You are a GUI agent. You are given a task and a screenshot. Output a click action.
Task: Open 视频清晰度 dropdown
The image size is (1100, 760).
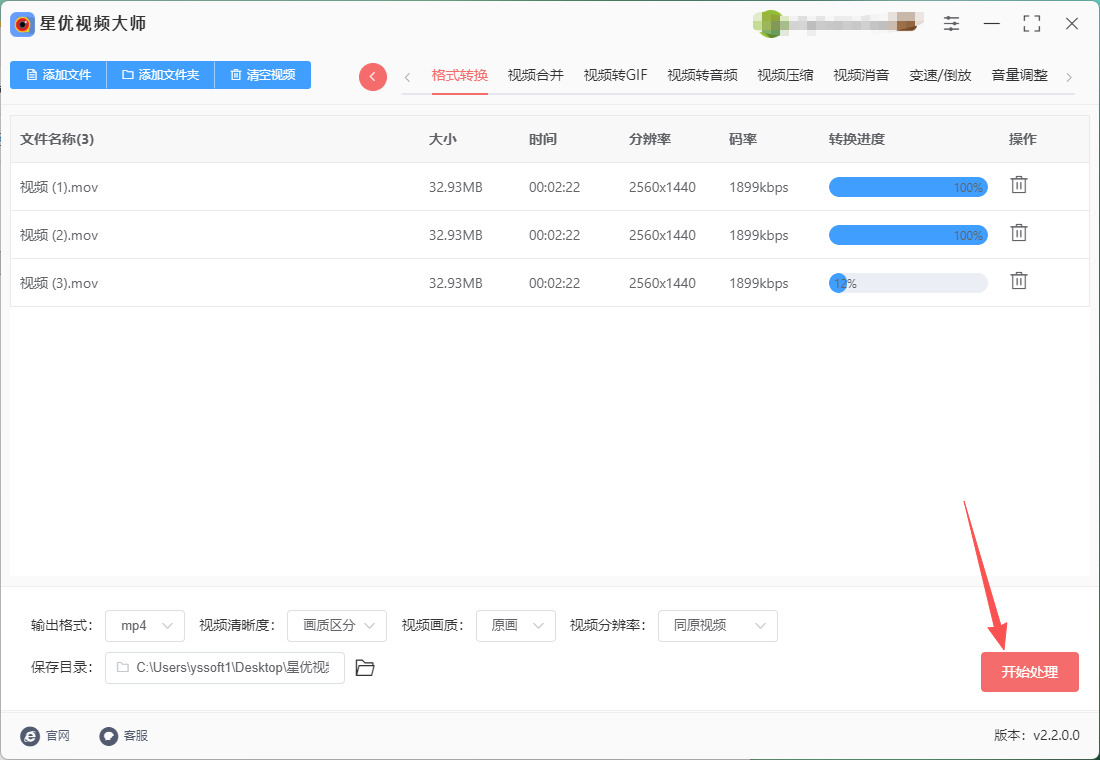tap(337, 626)
